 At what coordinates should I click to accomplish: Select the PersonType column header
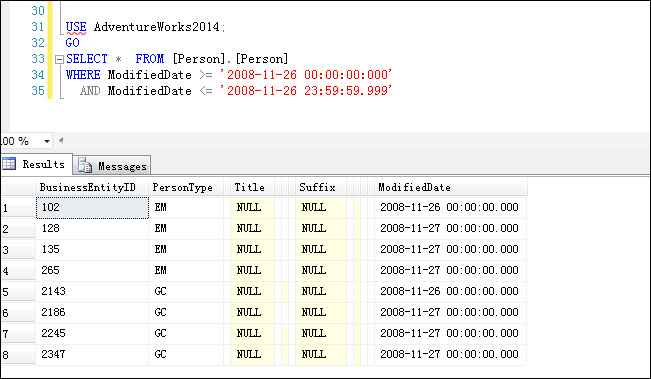pyautogui.click(x=186, y=188)
